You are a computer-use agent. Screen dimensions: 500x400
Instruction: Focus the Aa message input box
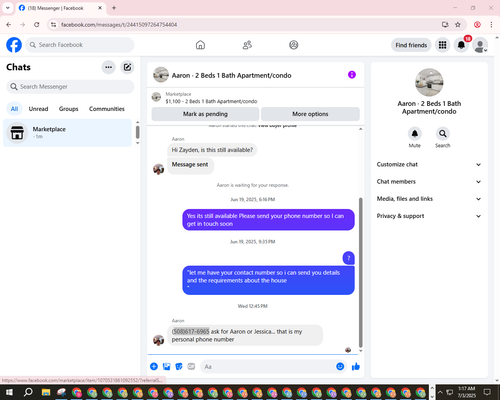pyautogui.click(x=267, y=367)
